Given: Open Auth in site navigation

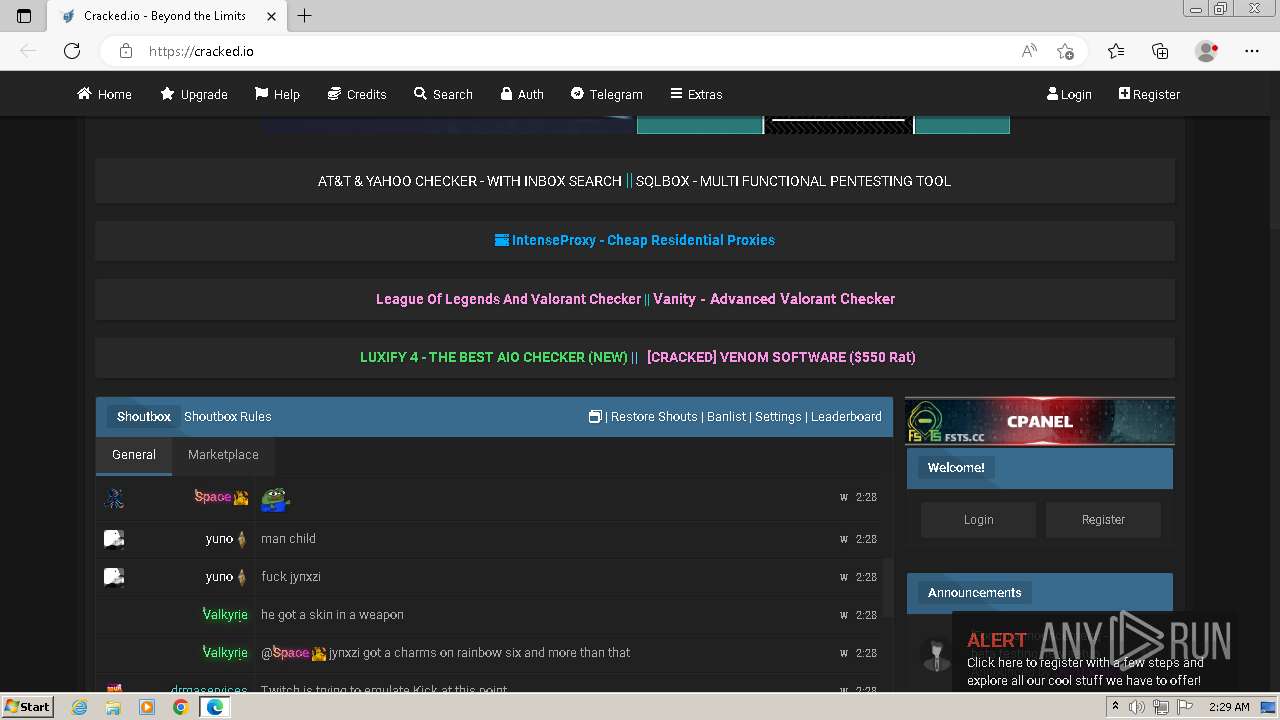Looking at the screenshot, I should (x=522, y=94).
